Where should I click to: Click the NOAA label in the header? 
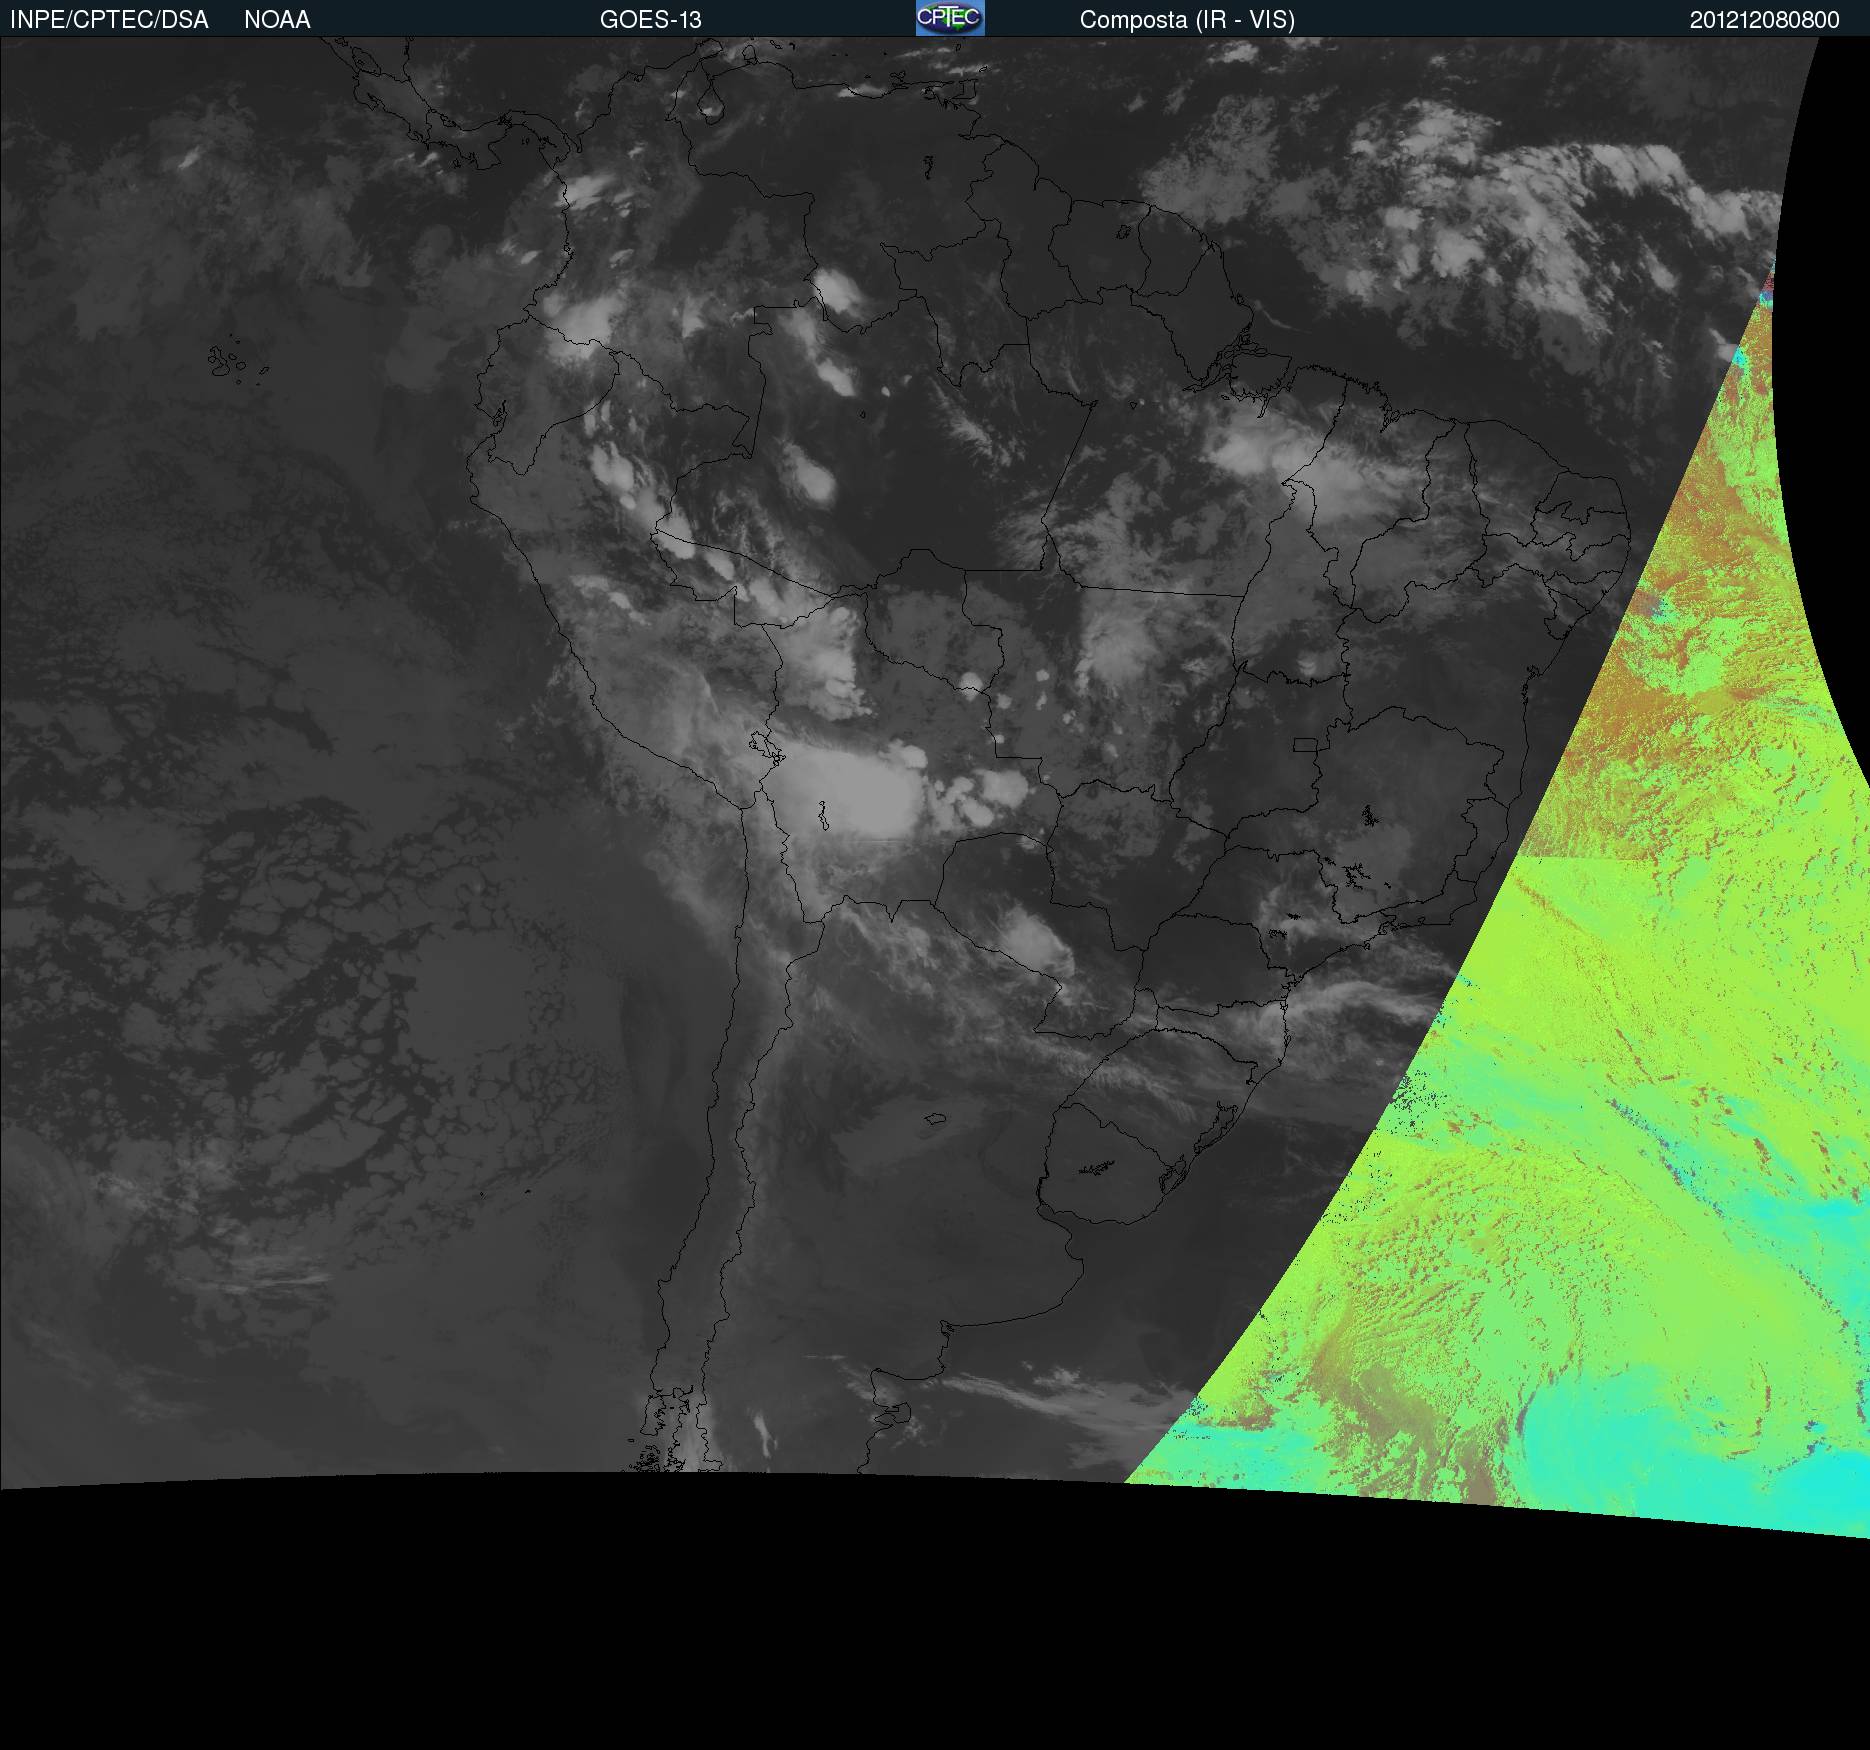pos(277,20)
